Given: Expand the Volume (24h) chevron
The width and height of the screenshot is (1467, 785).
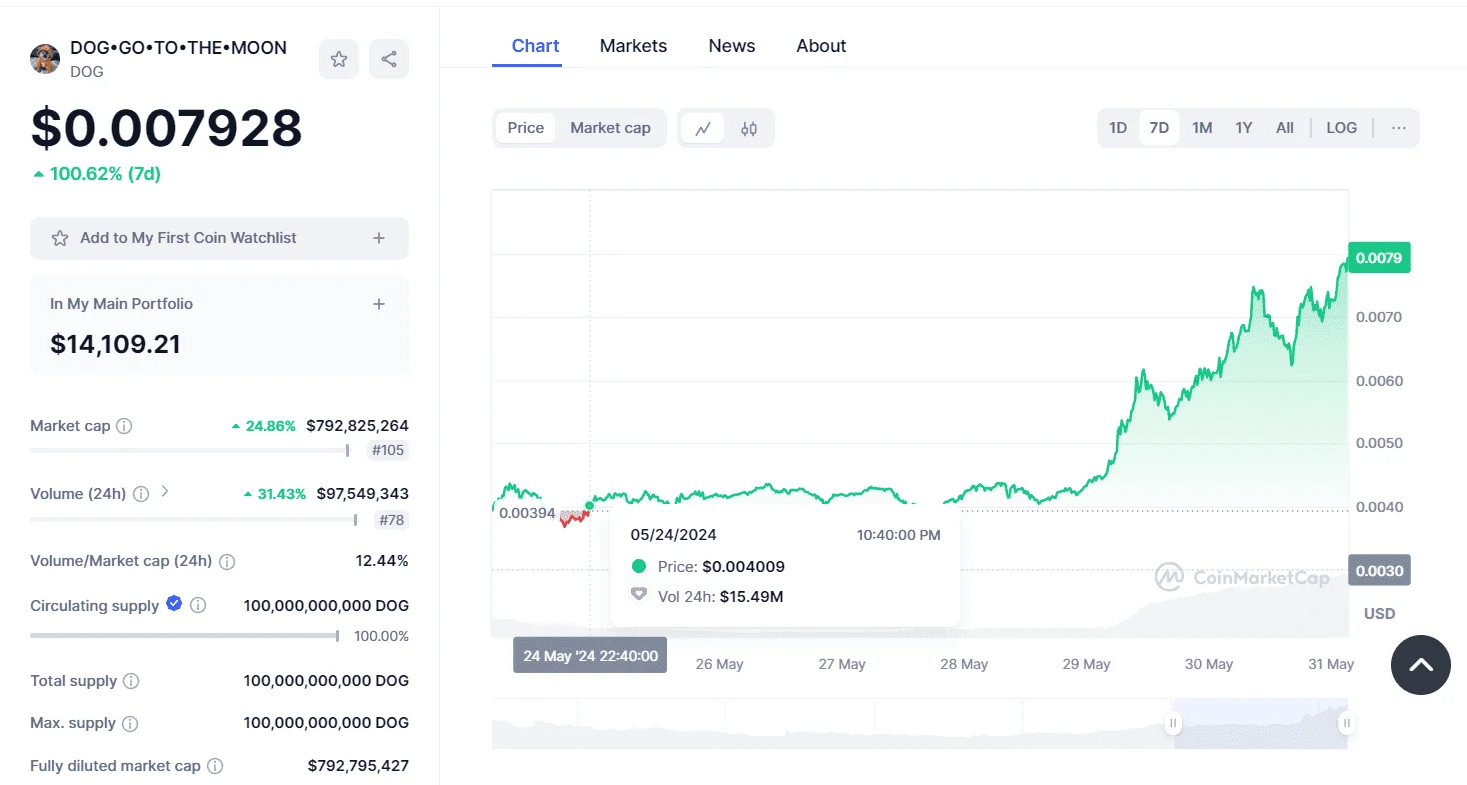Looking at the screenshot, I should click(165, 492).
